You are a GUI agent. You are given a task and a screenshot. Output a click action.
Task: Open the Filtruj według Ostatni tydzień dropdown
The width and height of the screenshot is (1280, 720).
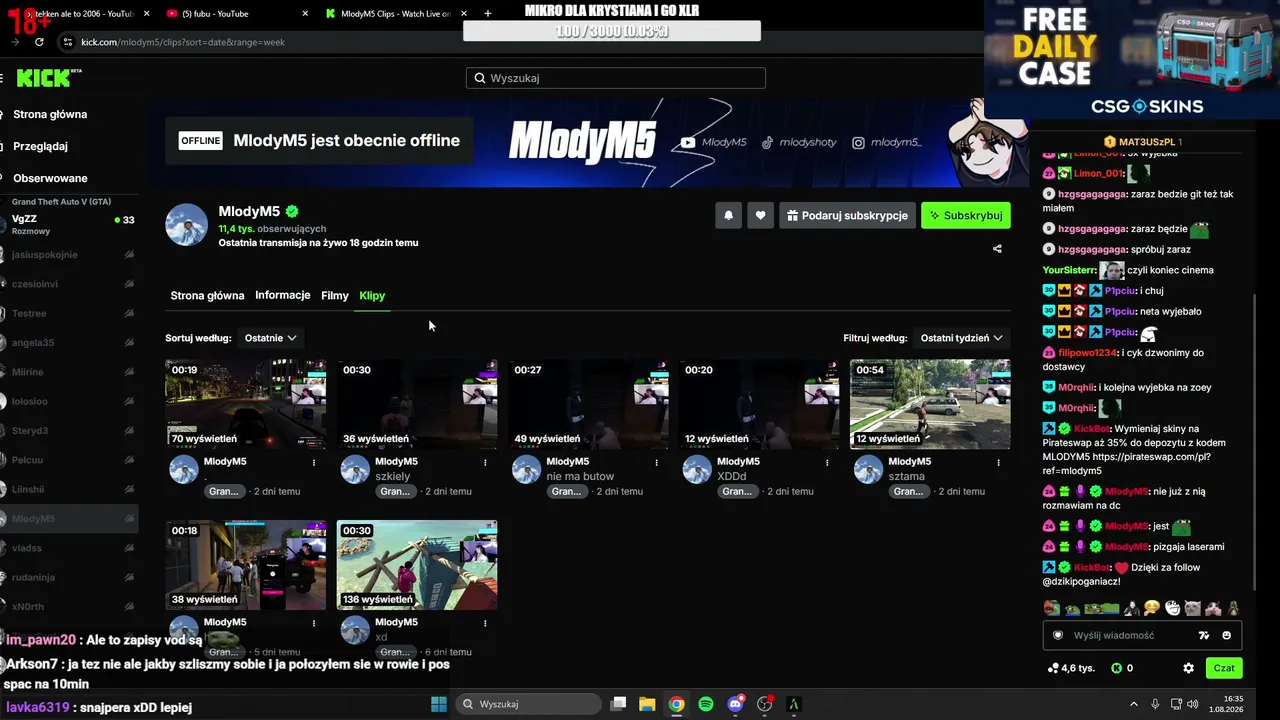coord(961,338)
